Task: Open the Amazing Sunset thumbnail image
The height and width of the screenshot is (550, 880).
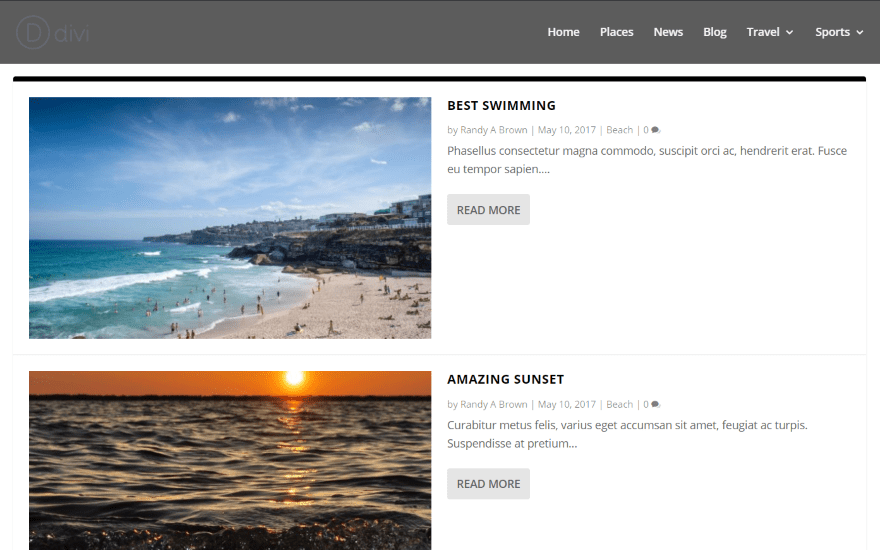Action: tap(230, 460)
